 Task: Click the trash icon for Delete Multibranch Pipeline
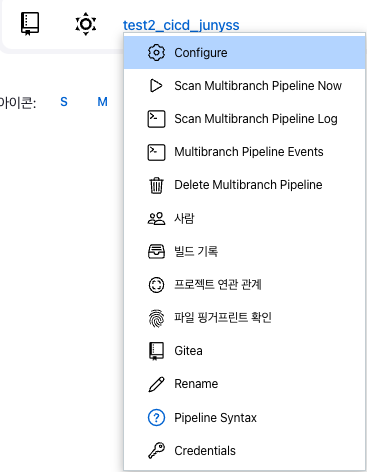[x=156, y=185]
